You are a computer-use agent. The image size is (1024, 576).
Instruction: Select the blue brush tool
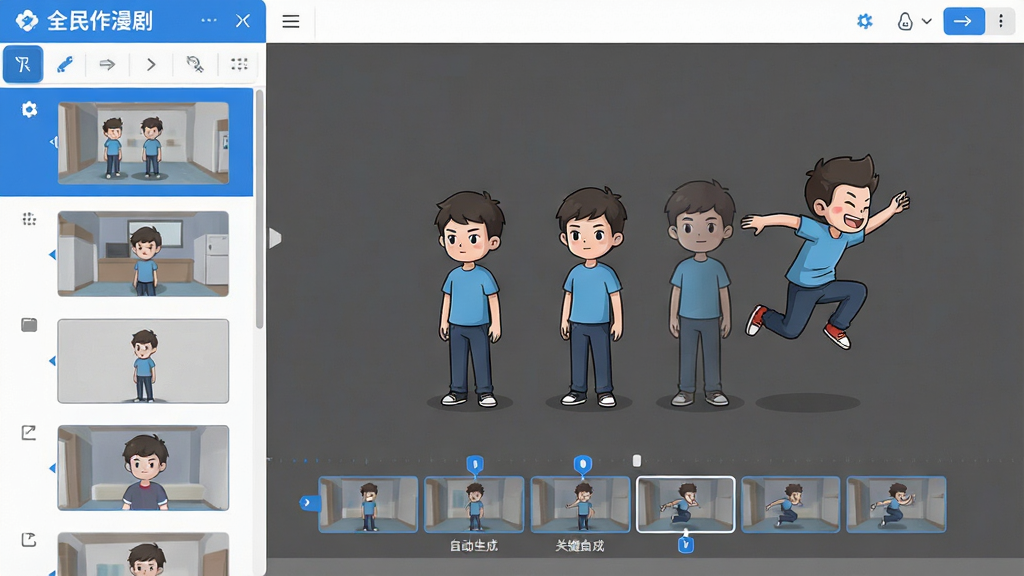coord(65,64)
